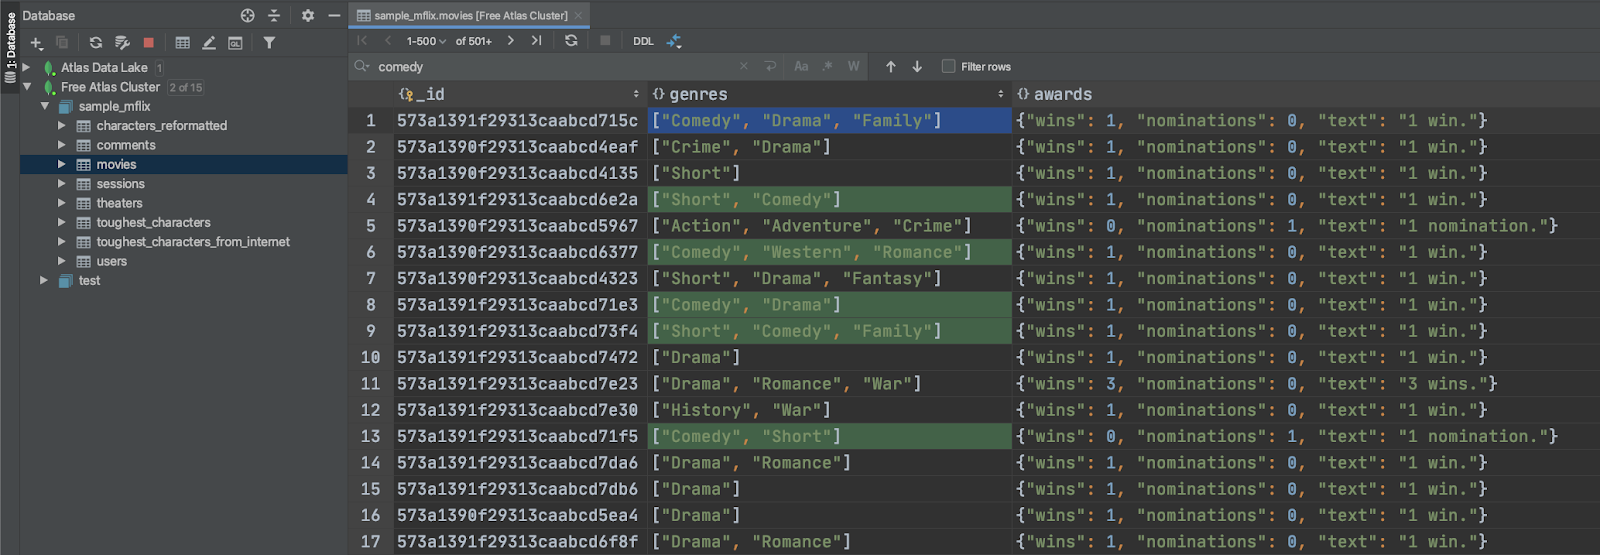The height and width of the screenshot is (555, 1600).
Task: Open the query console QL icon
Action: pyautogui.click(x=235, y=43)
